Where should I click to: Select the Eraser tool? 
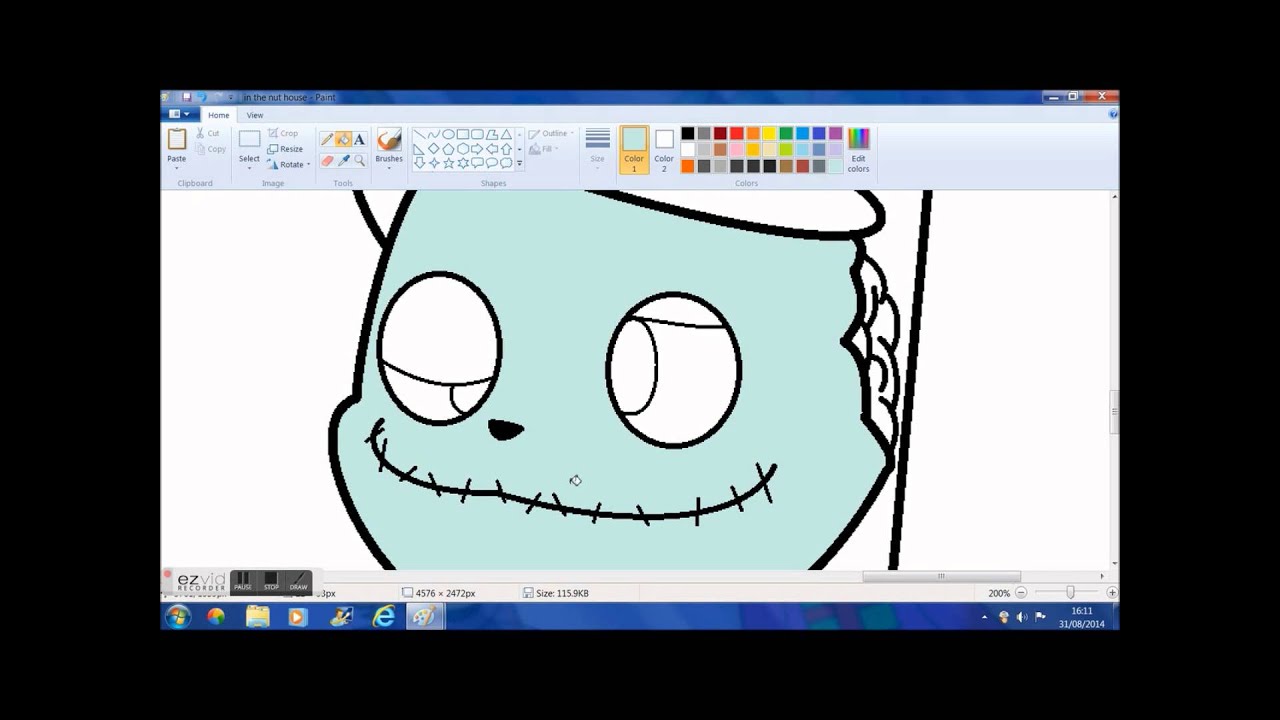point(327,161)
